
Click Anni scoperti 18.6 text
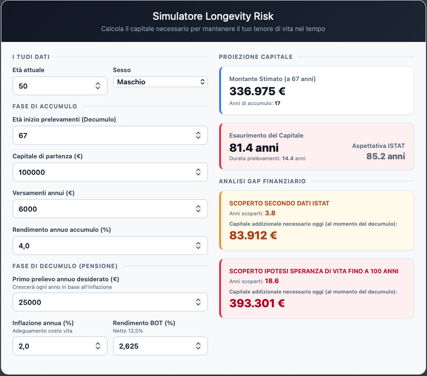point(254,281)
